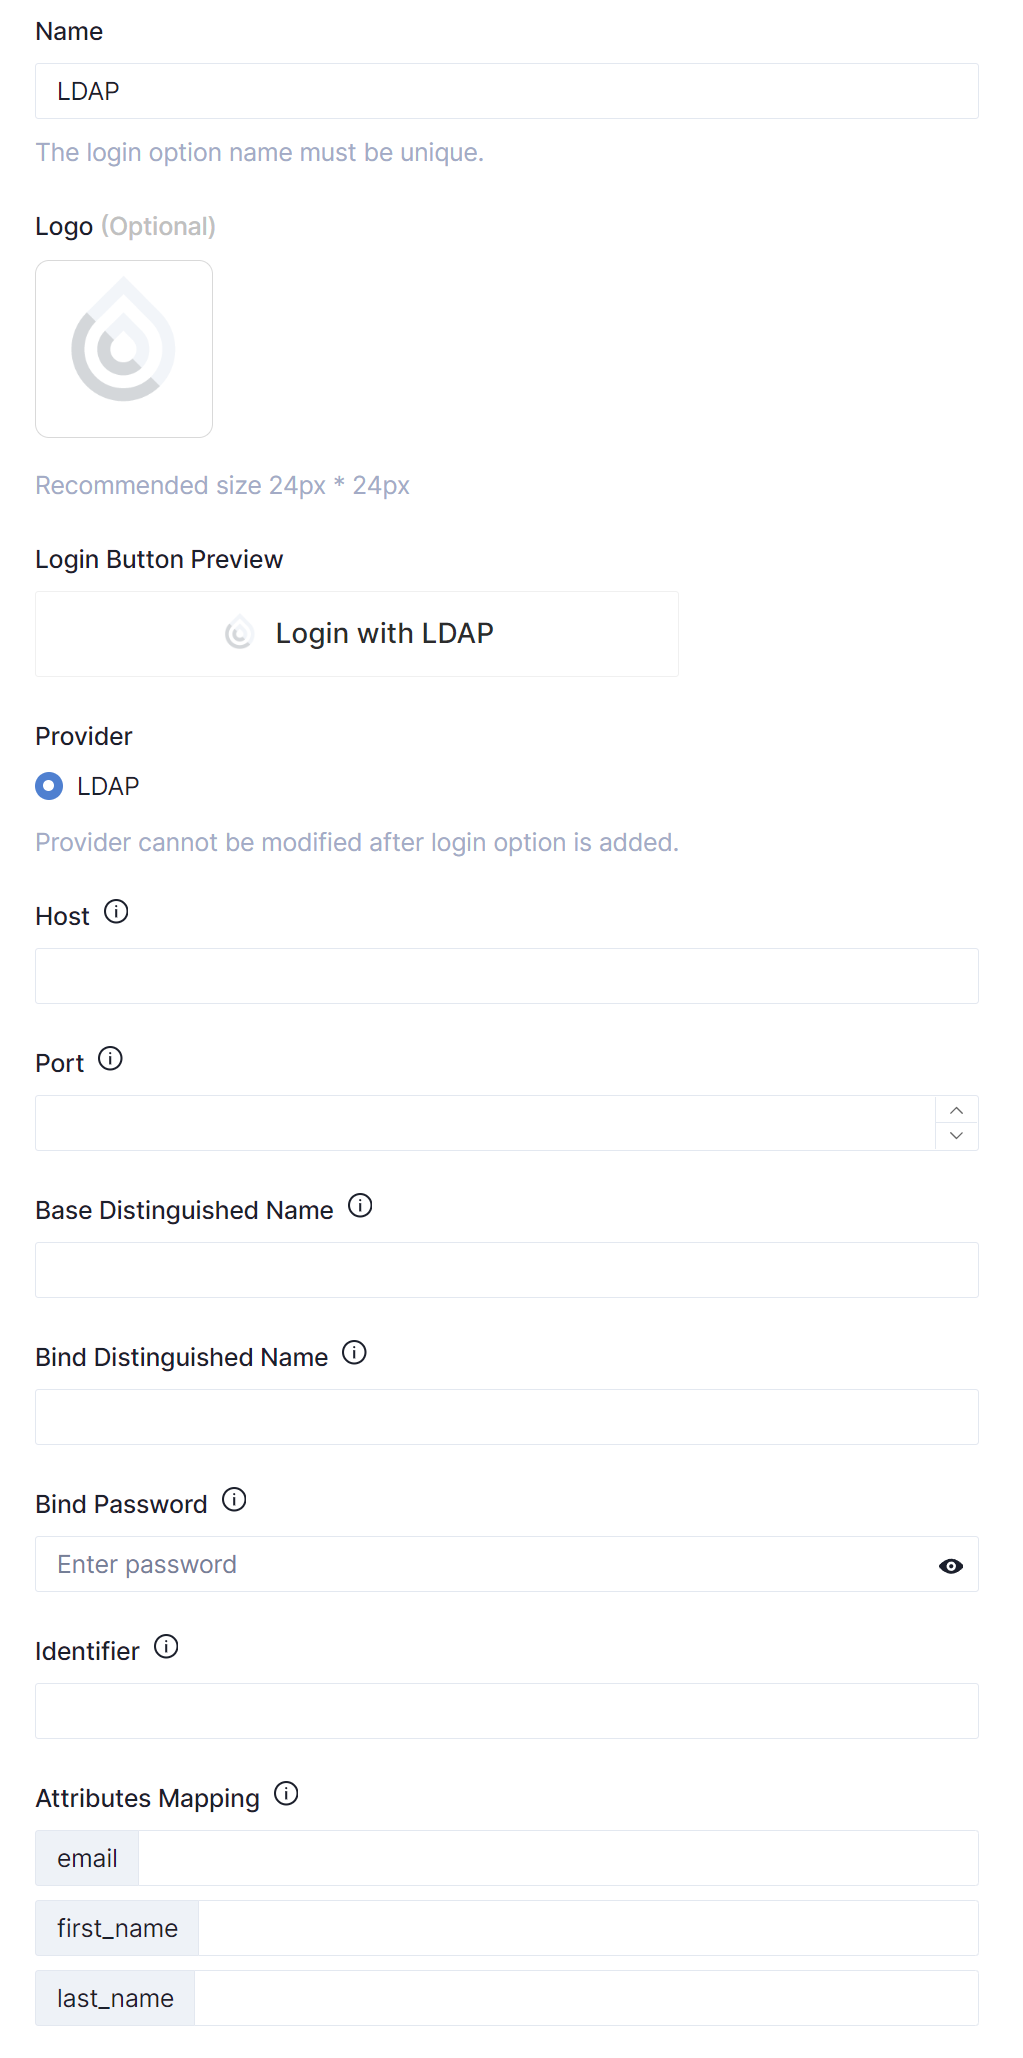
Task: Click the email attribute mapping field
Action: 557,1858
